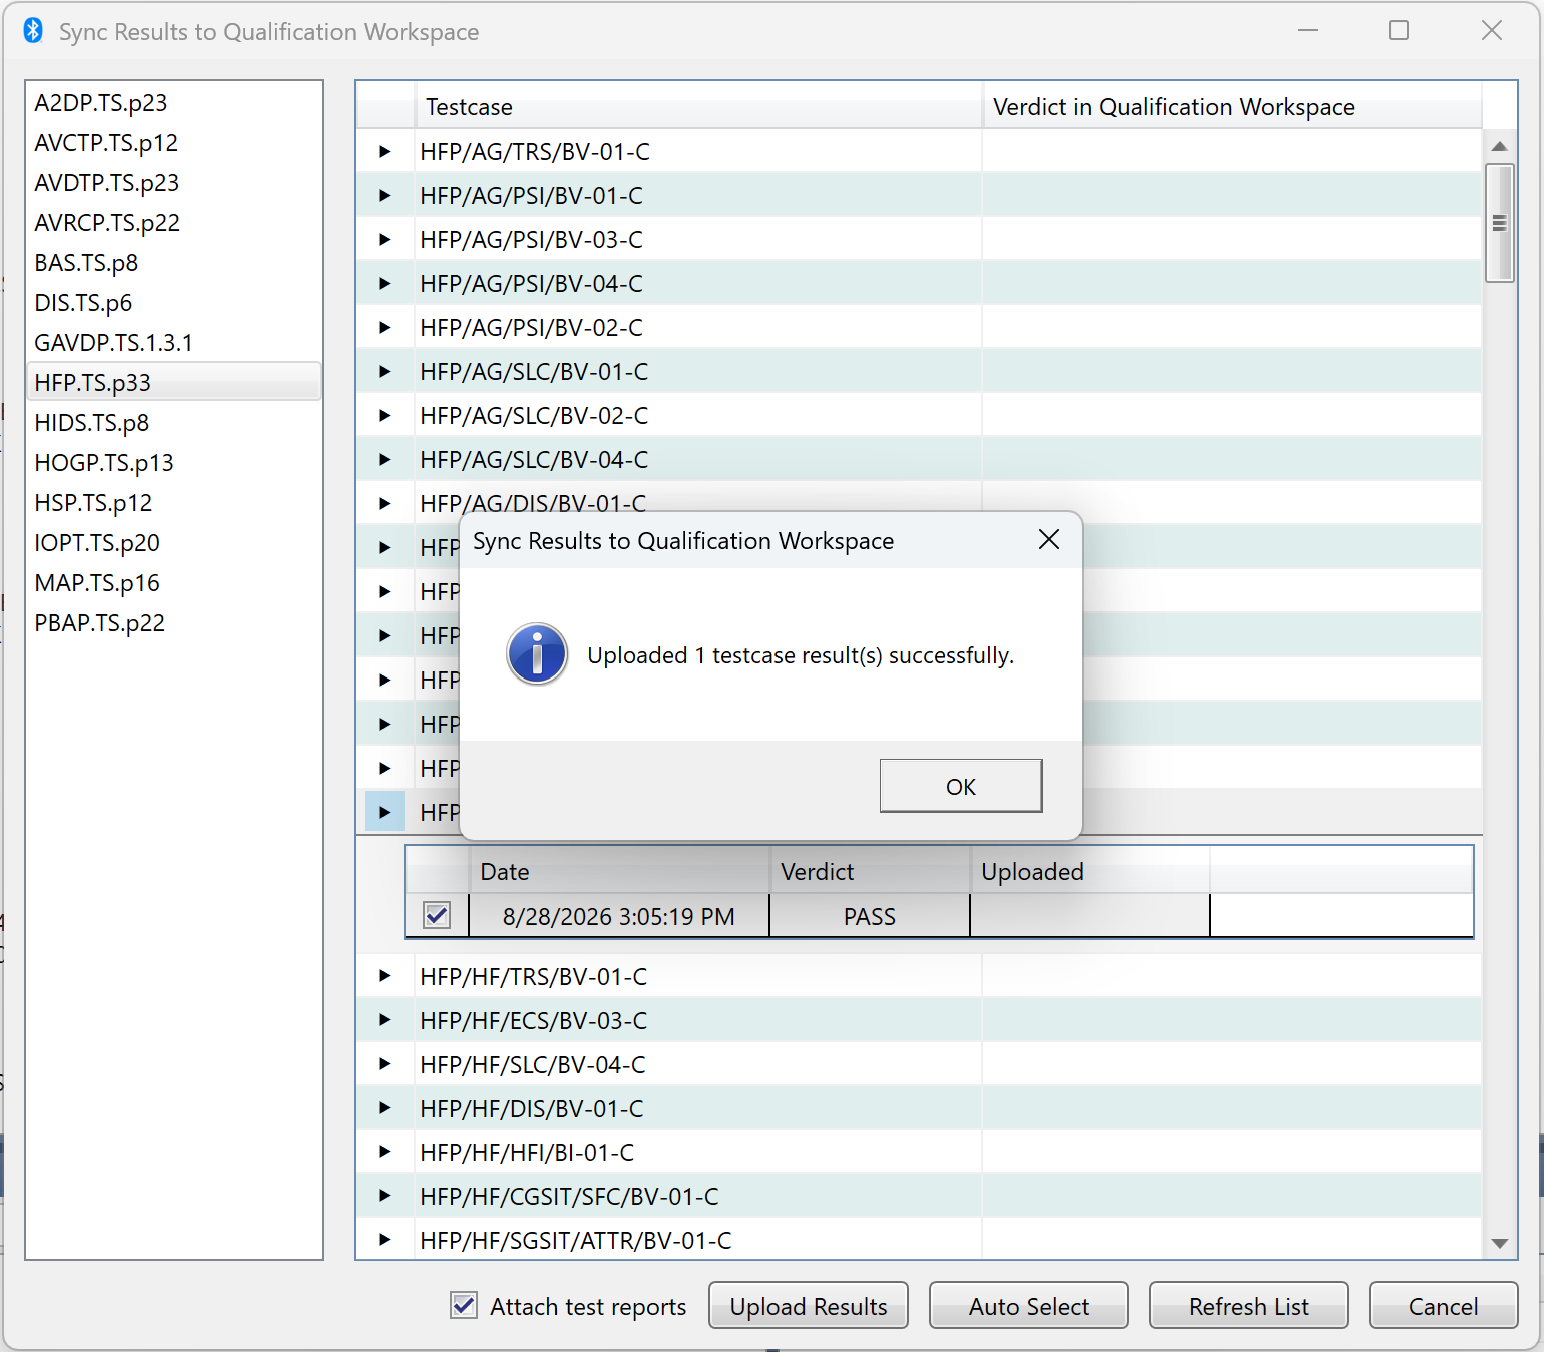The width and height of the screenshot is (1544, 1352).
Task: Select MAP.TS.p16 in the test suite list
Action: pos(174,583)
